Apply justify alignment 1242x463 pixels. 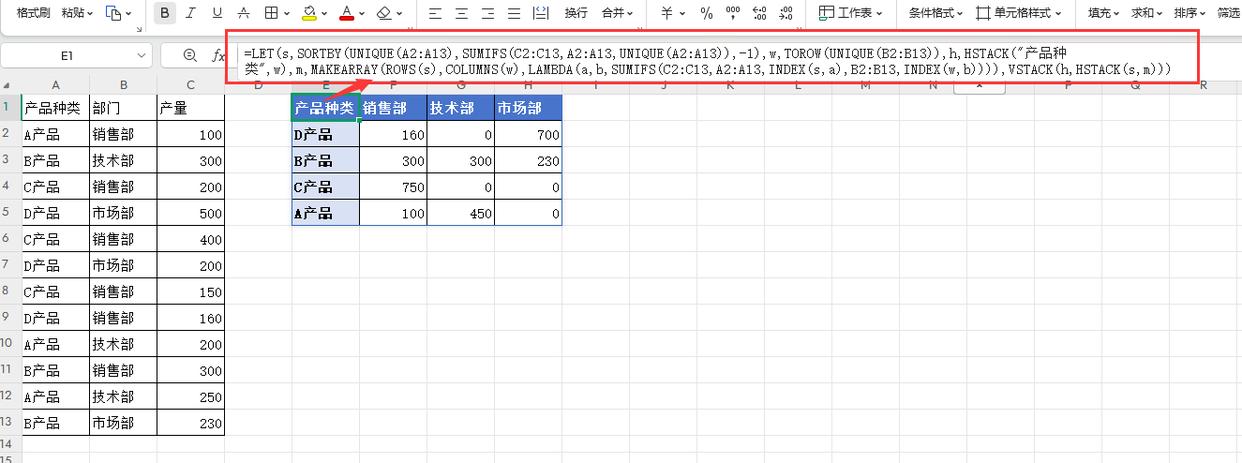(513, 13)
